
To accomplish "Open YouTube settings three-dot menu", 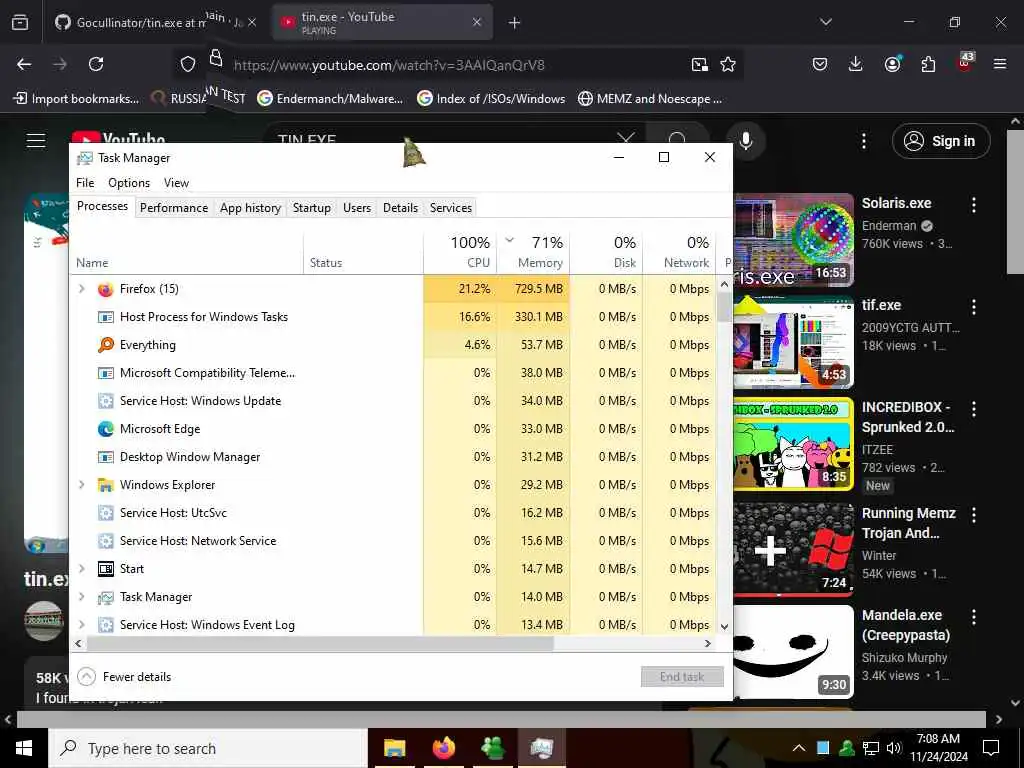I will click(864, 140).
